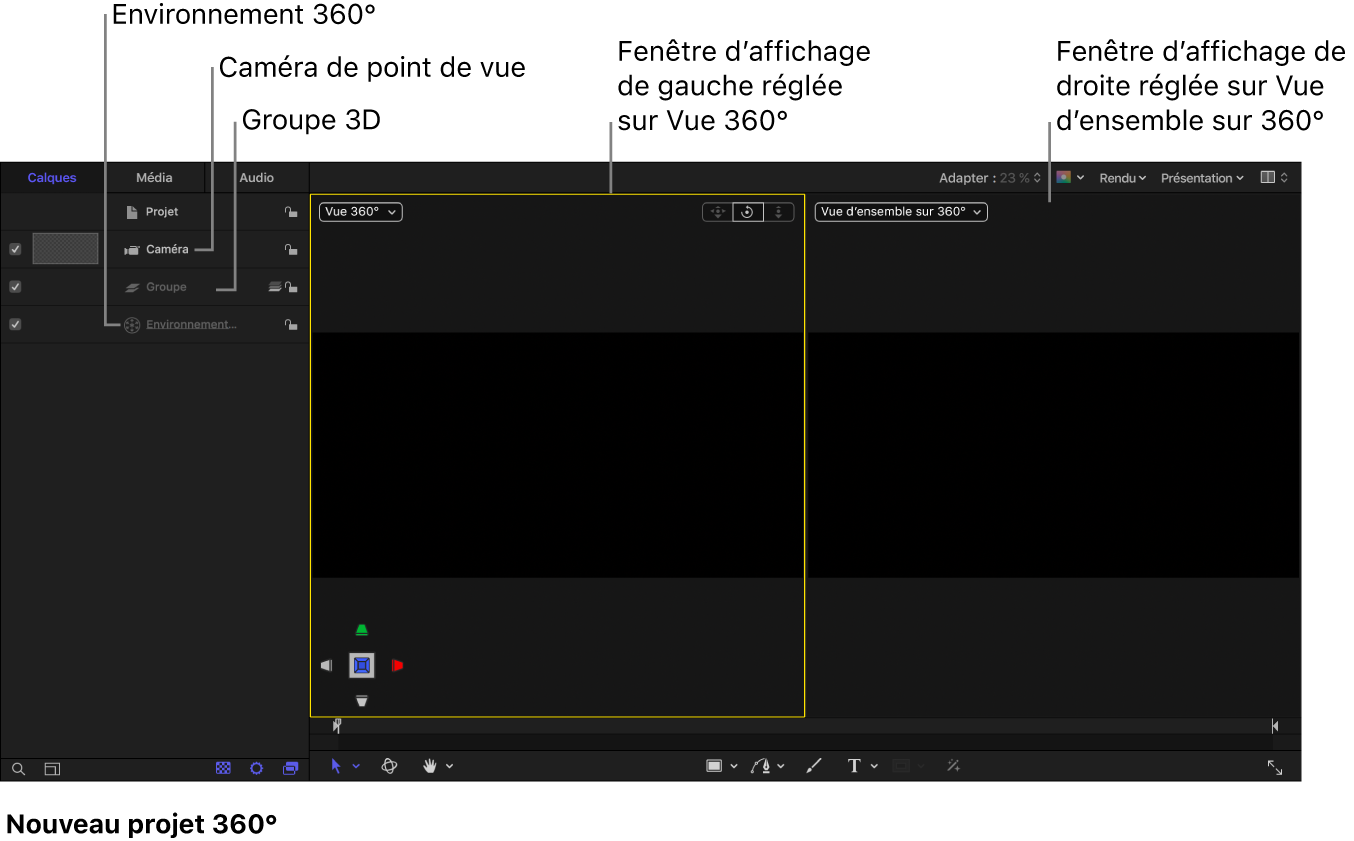Open the Vue 360° camera dropdown
This screenshot has width=1354, height=841.
361,212
